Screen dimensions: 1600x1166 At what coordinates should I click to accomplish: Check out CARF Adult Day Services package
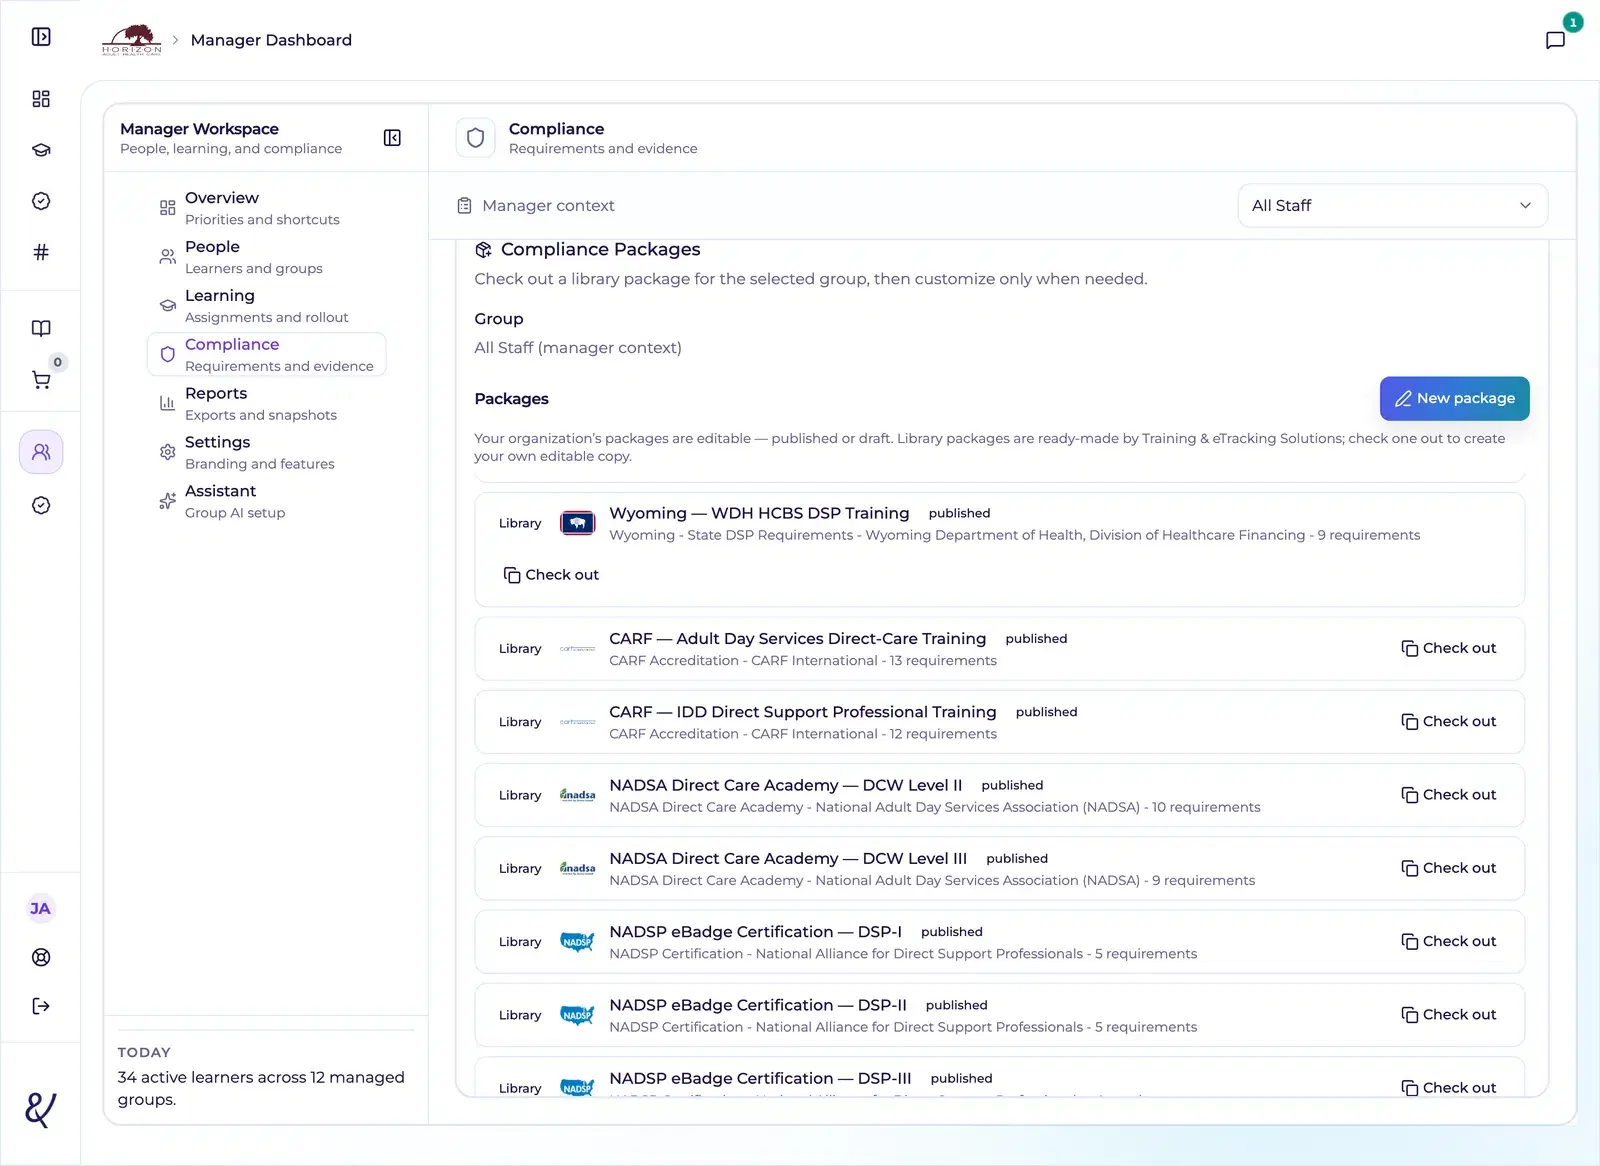point(1448,649)
